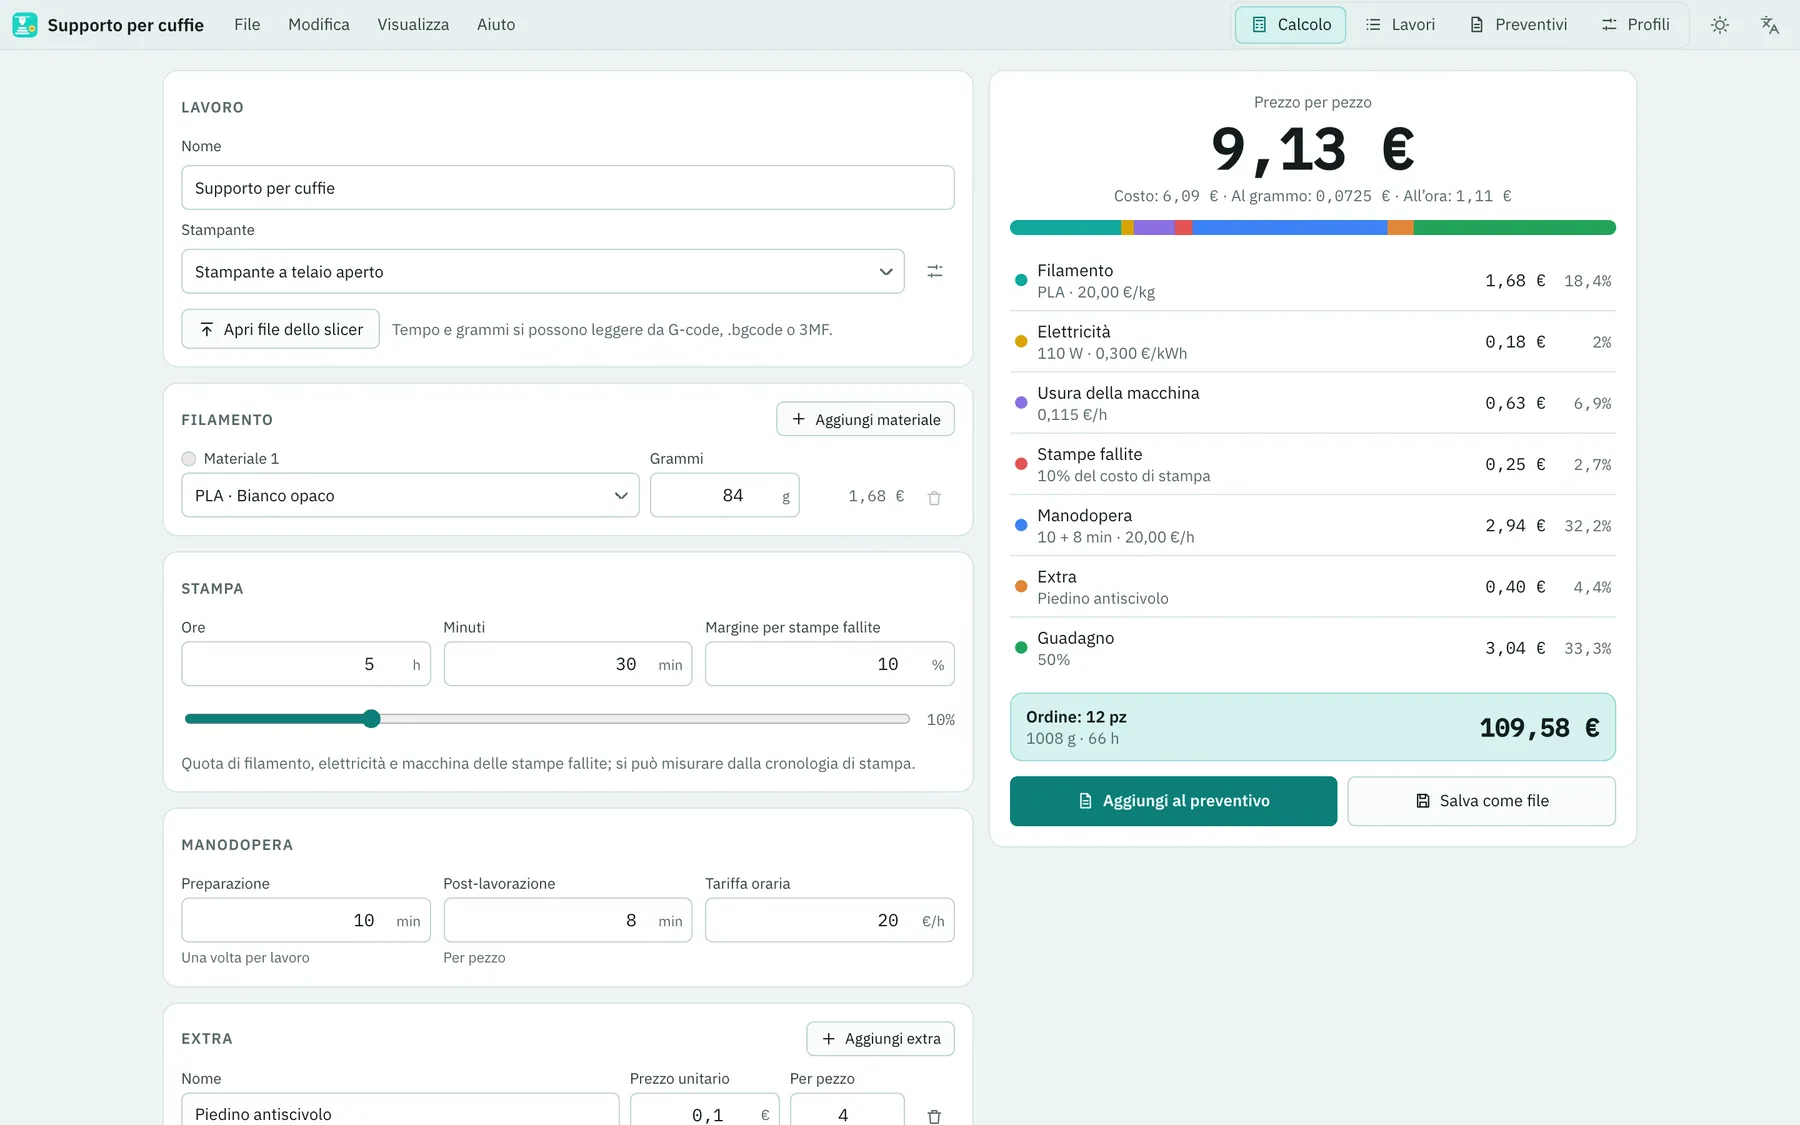Delete Materiale 1 with trash icon
This screenshot has height=1125, width=1800.
(934, 497)
